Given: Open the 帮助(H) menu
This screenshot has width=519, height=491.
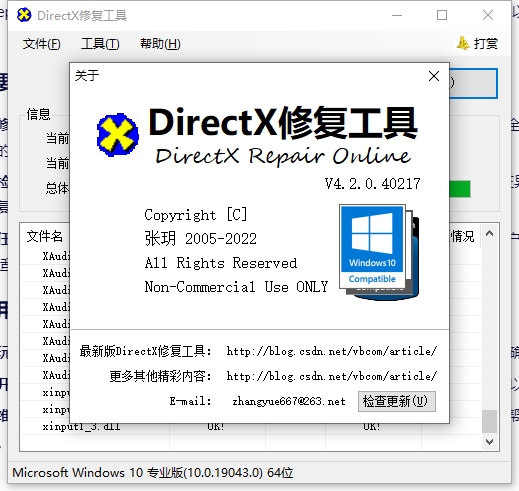Looking at the screenshot, I should pyautogui.click(x=160, y=44).
